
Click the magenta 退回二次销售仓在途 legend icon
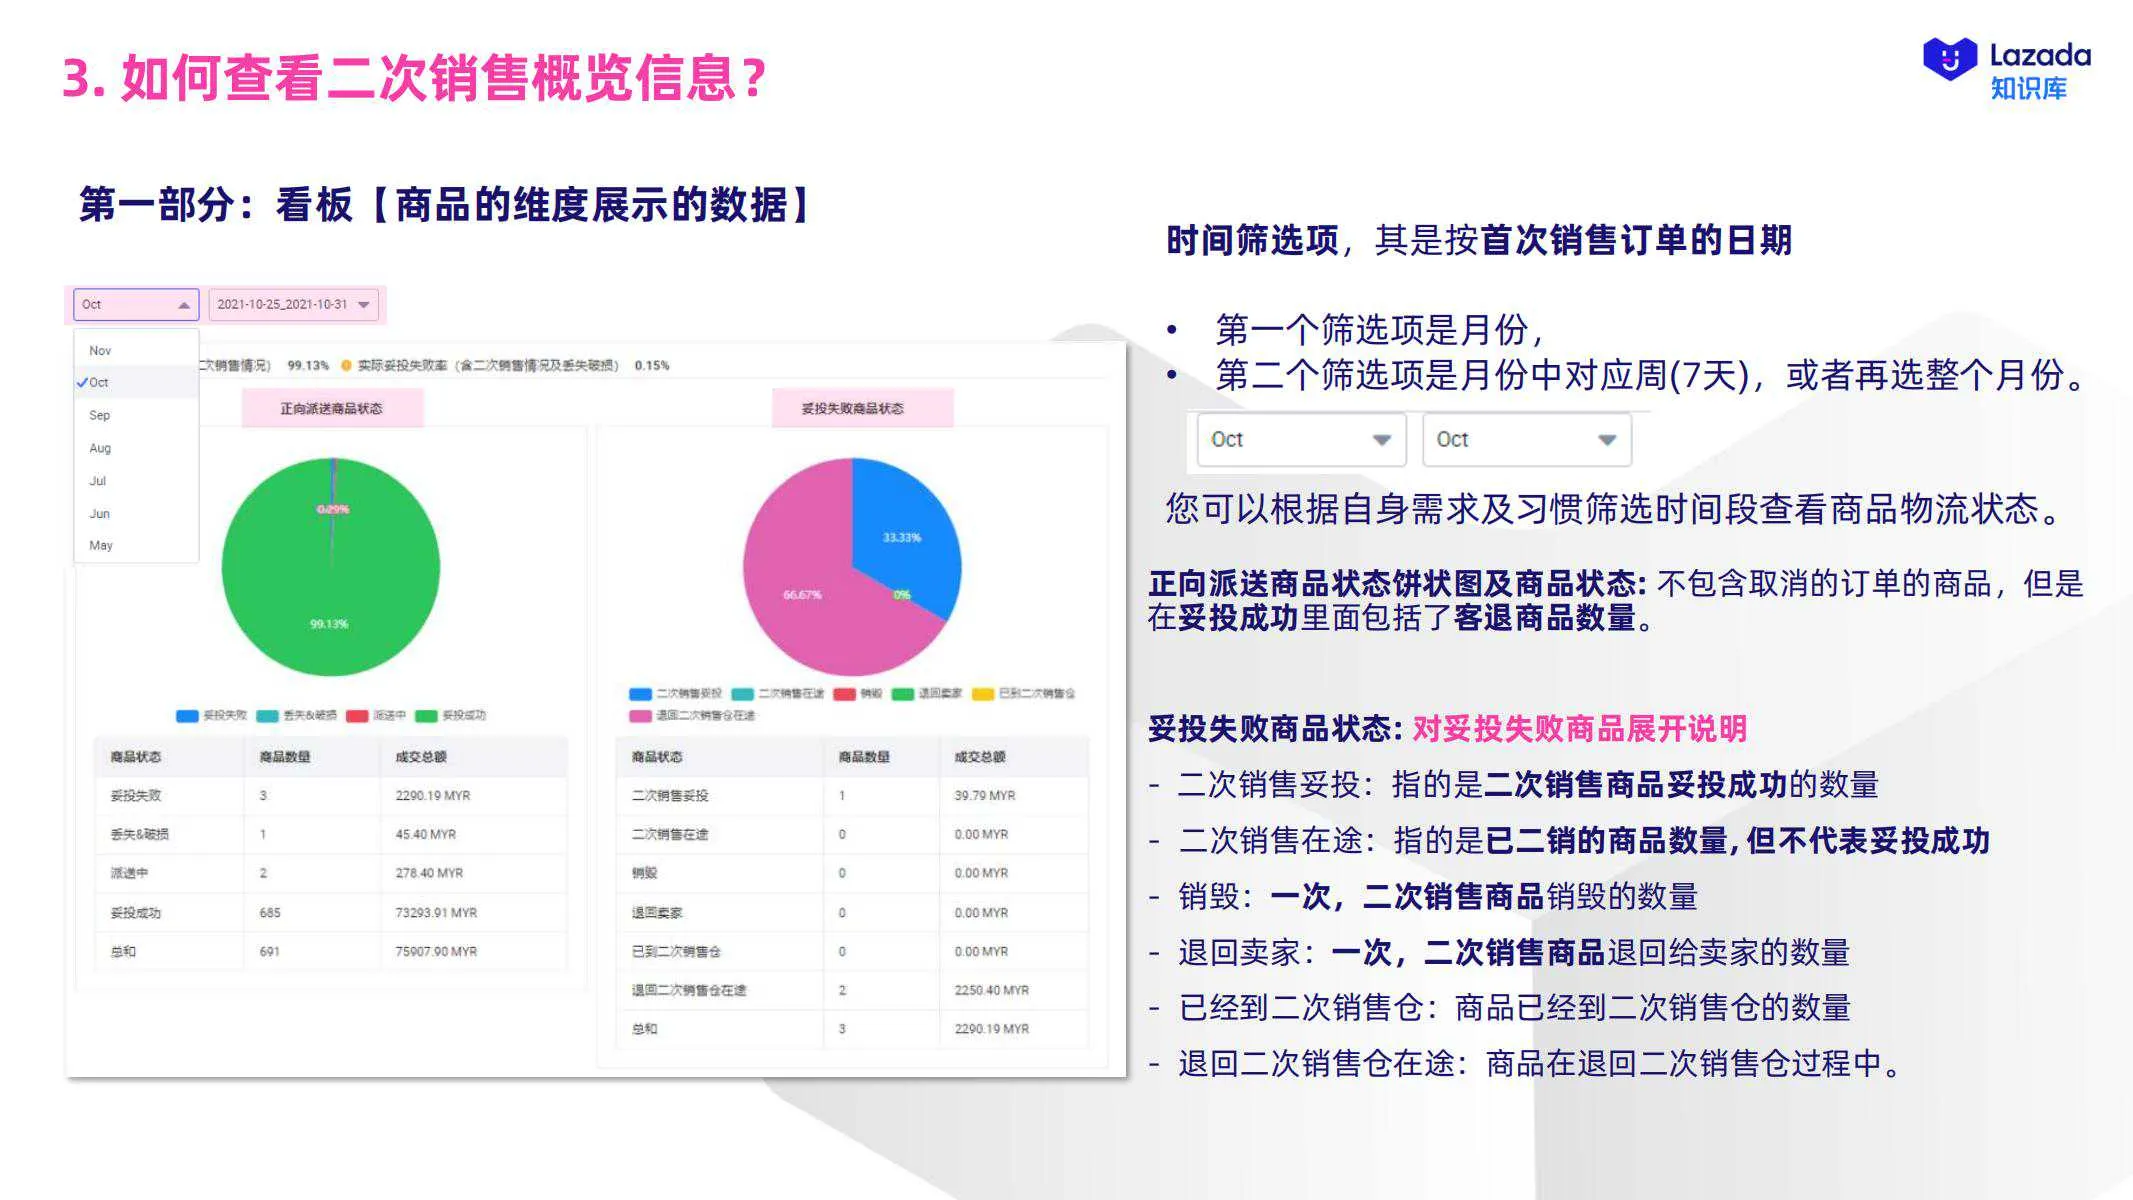(640, 716)
